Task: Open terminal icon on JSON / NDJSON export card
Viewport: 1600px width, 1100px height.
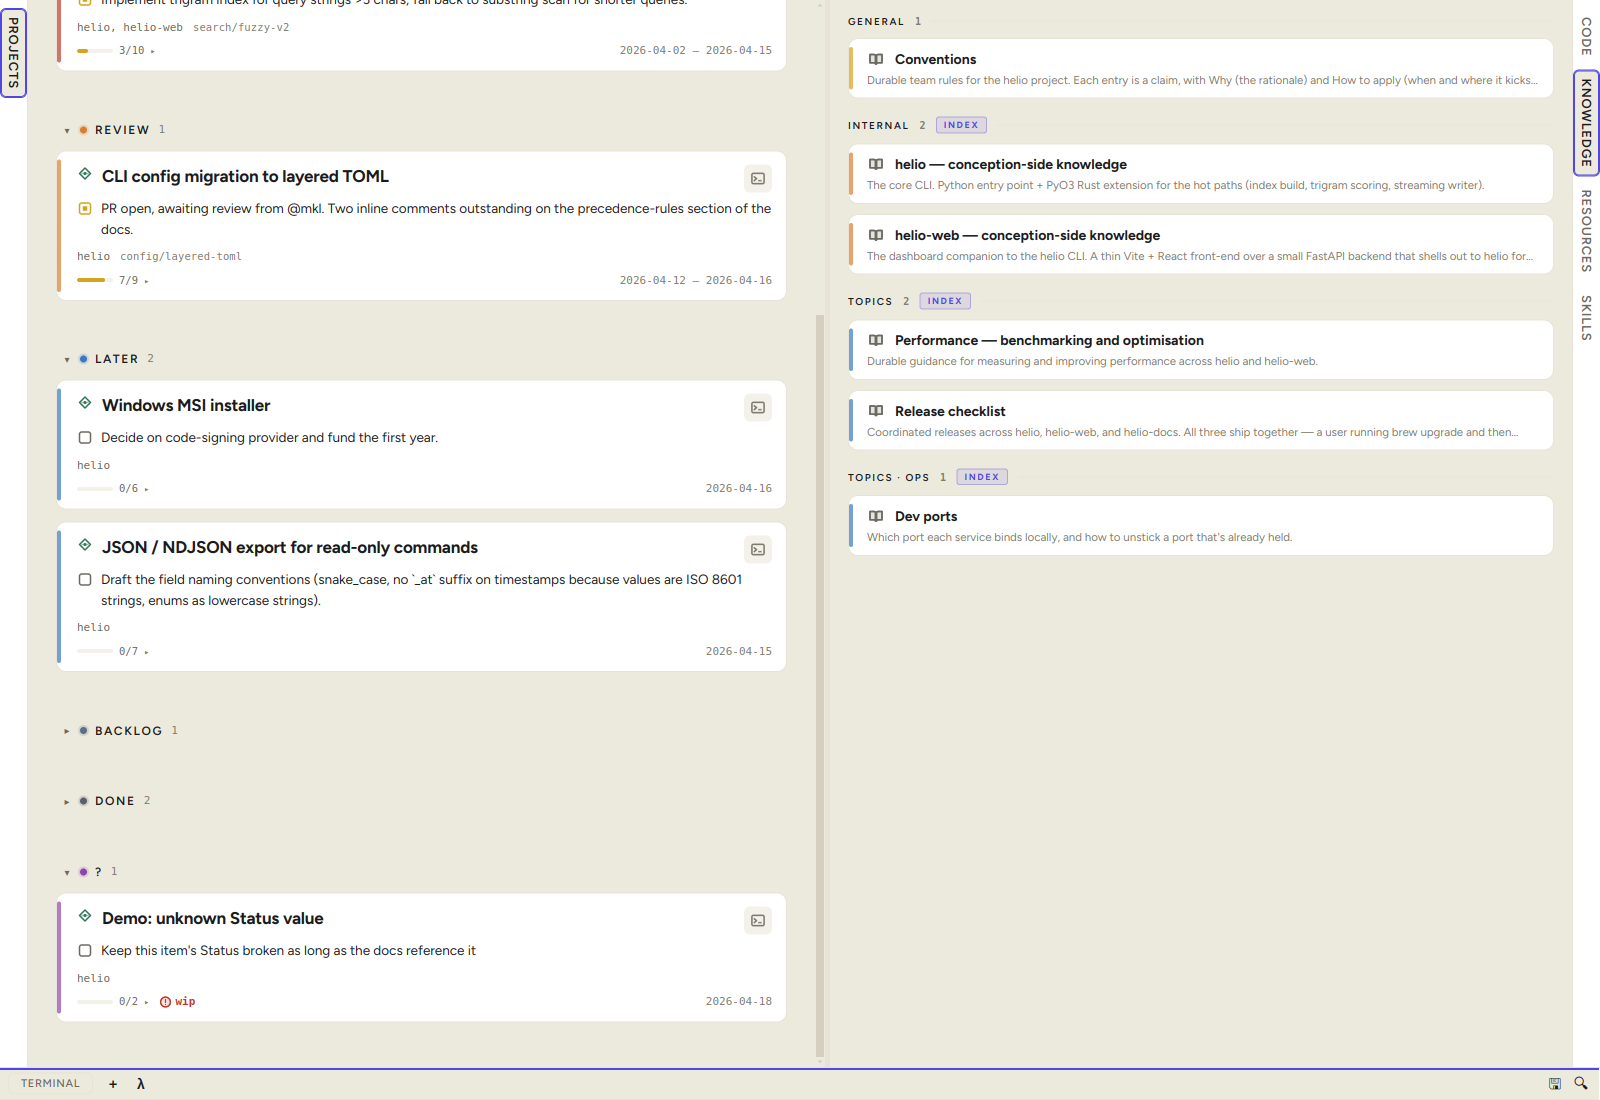Action: click(x=758, y=549)
